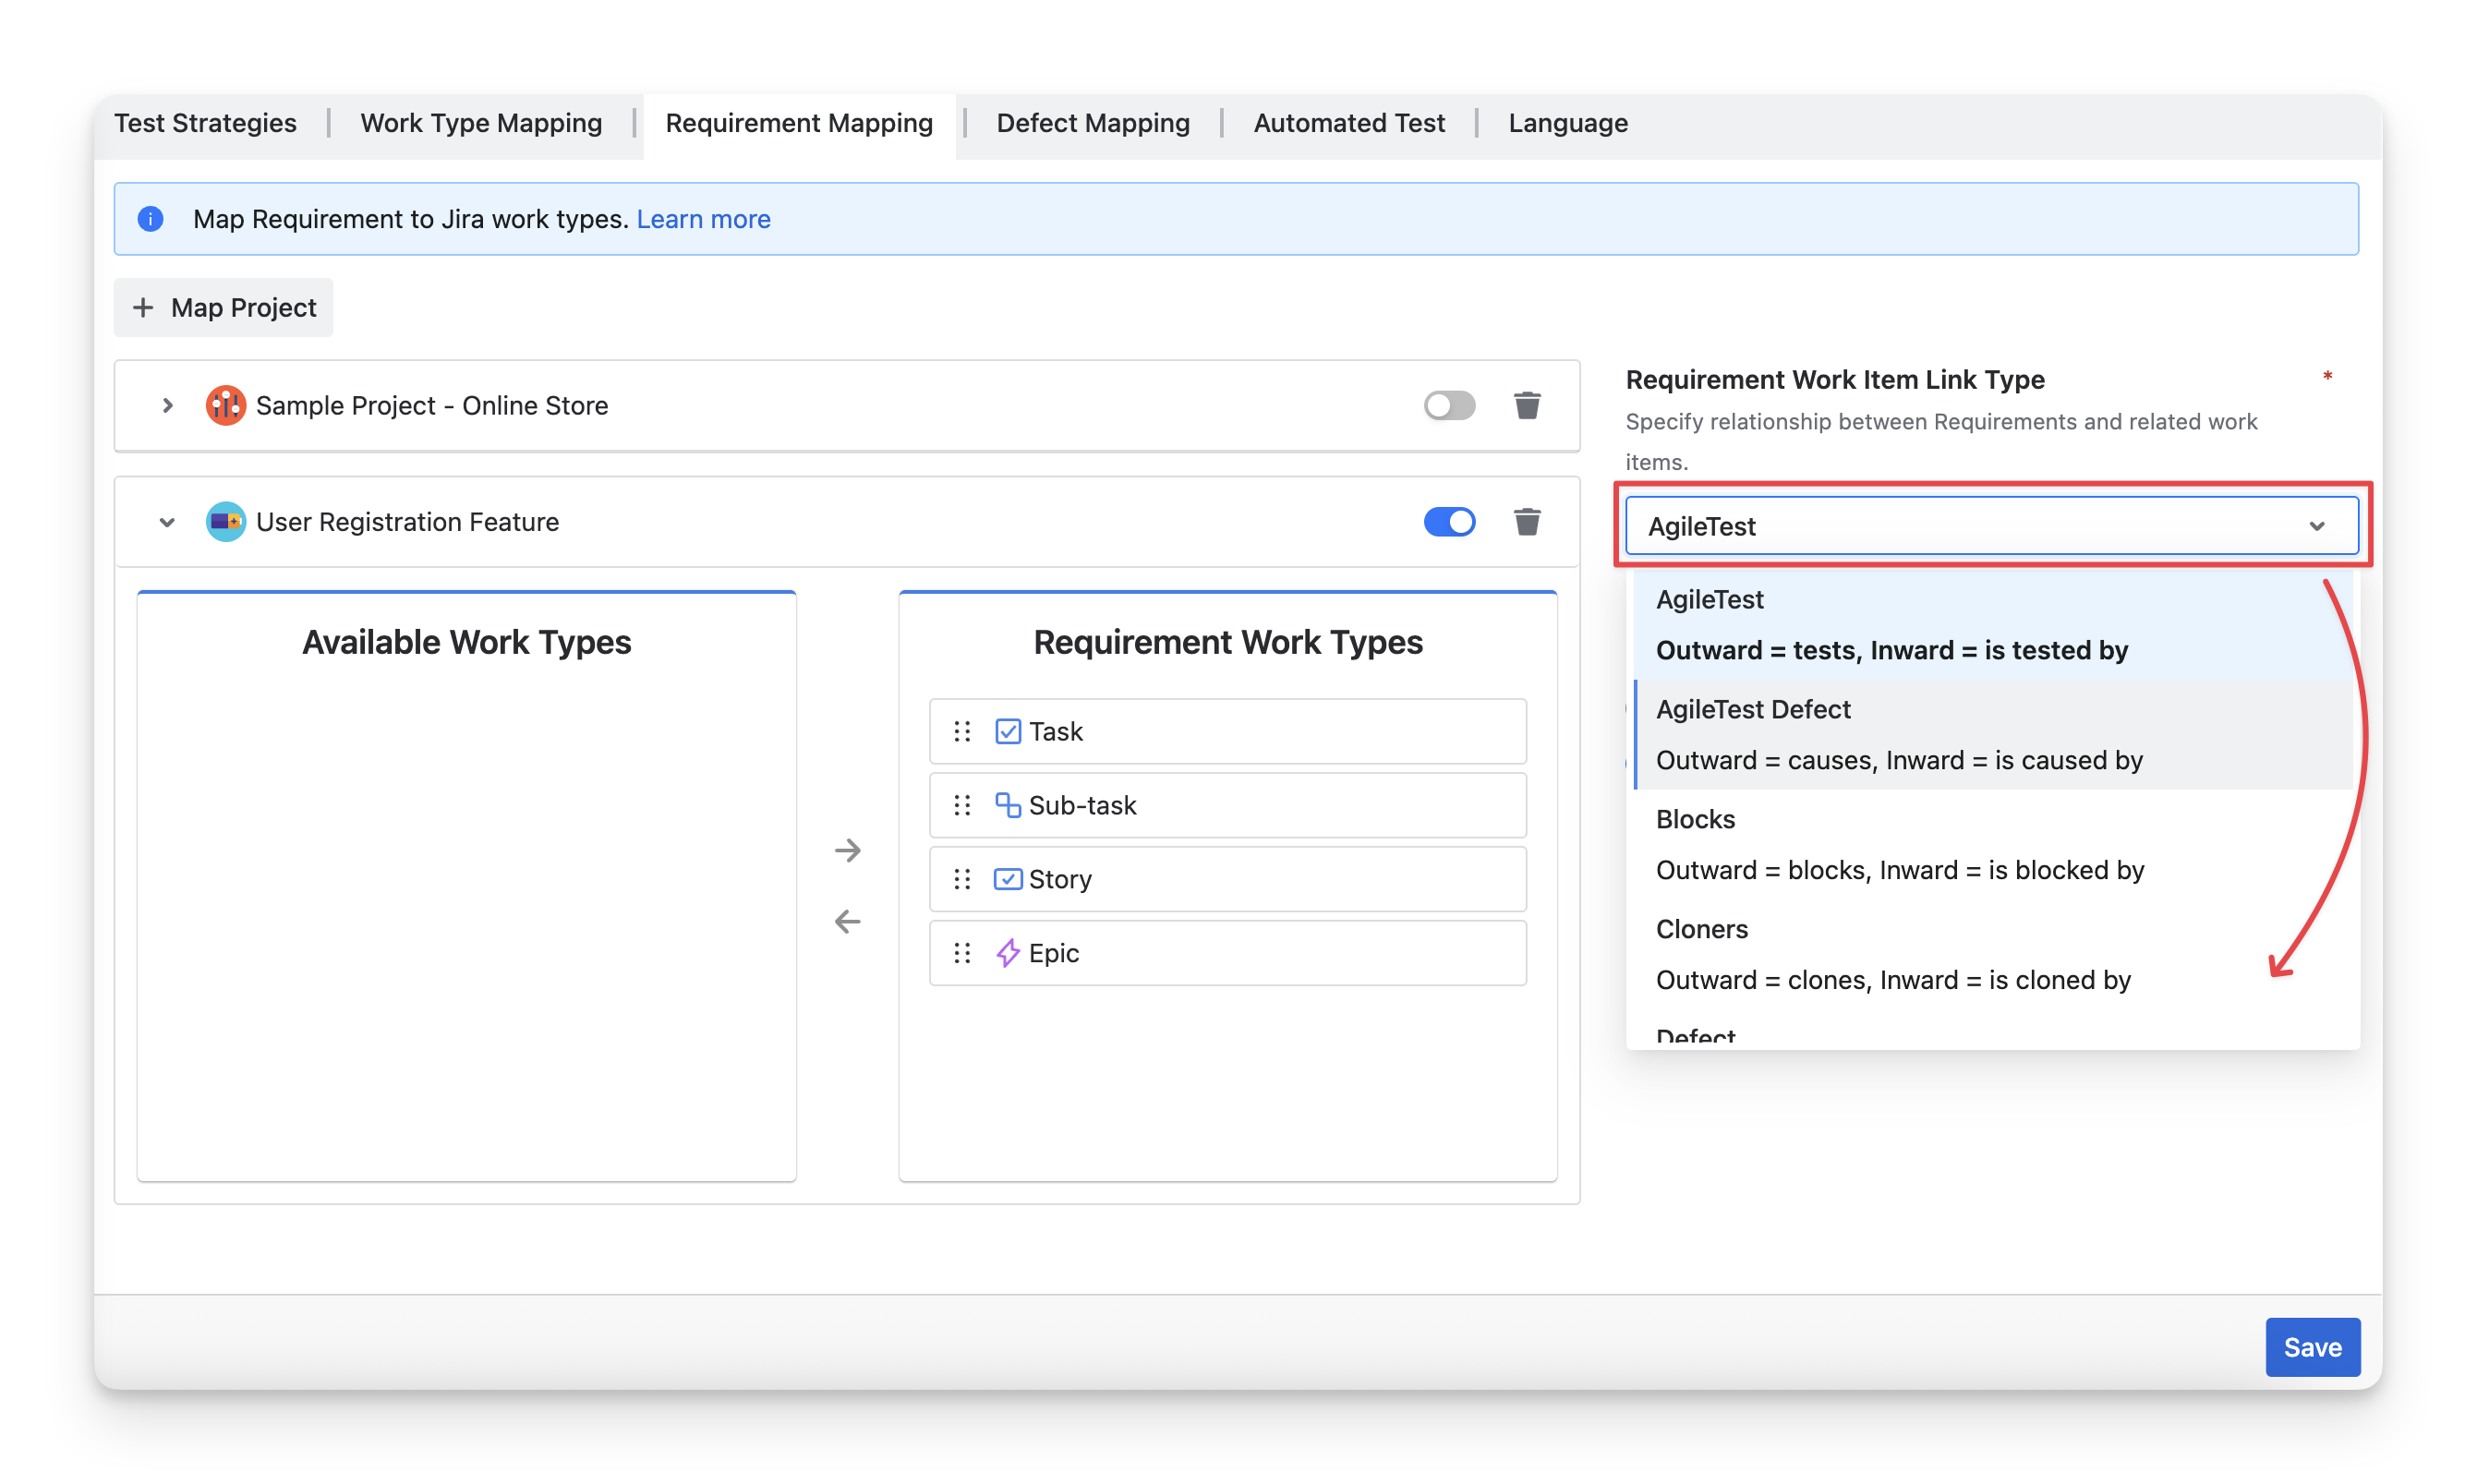Click the left arrow to remove work types

[x=847, y=921]
